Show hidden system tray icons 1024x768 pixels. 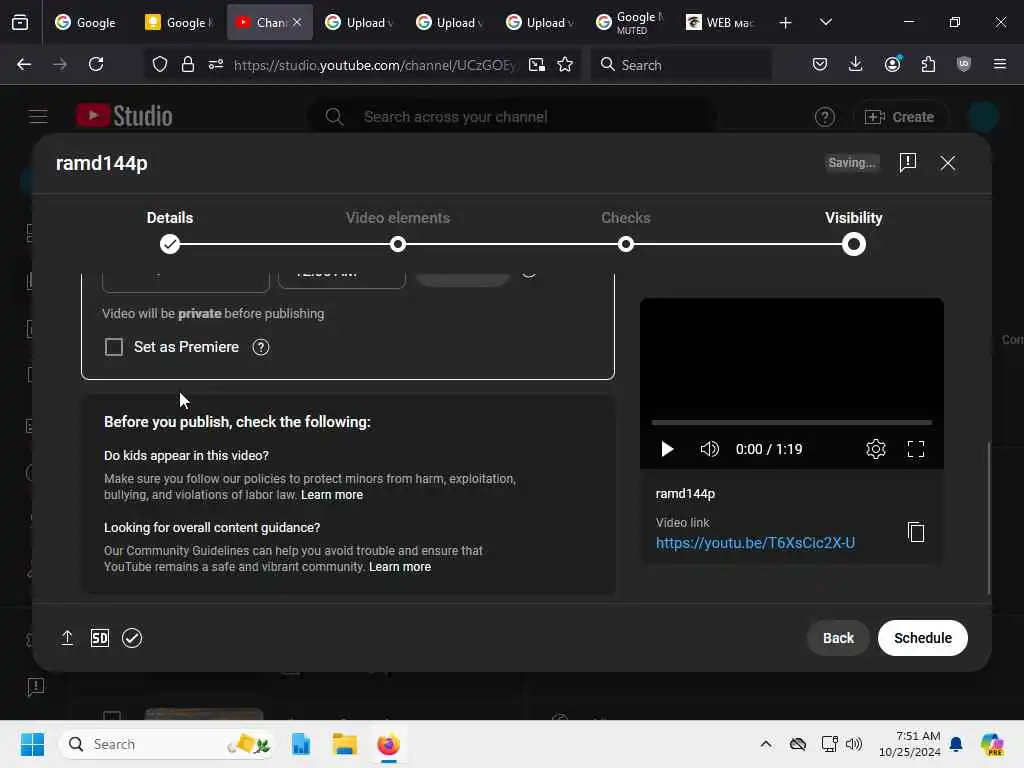coord(765,744)
